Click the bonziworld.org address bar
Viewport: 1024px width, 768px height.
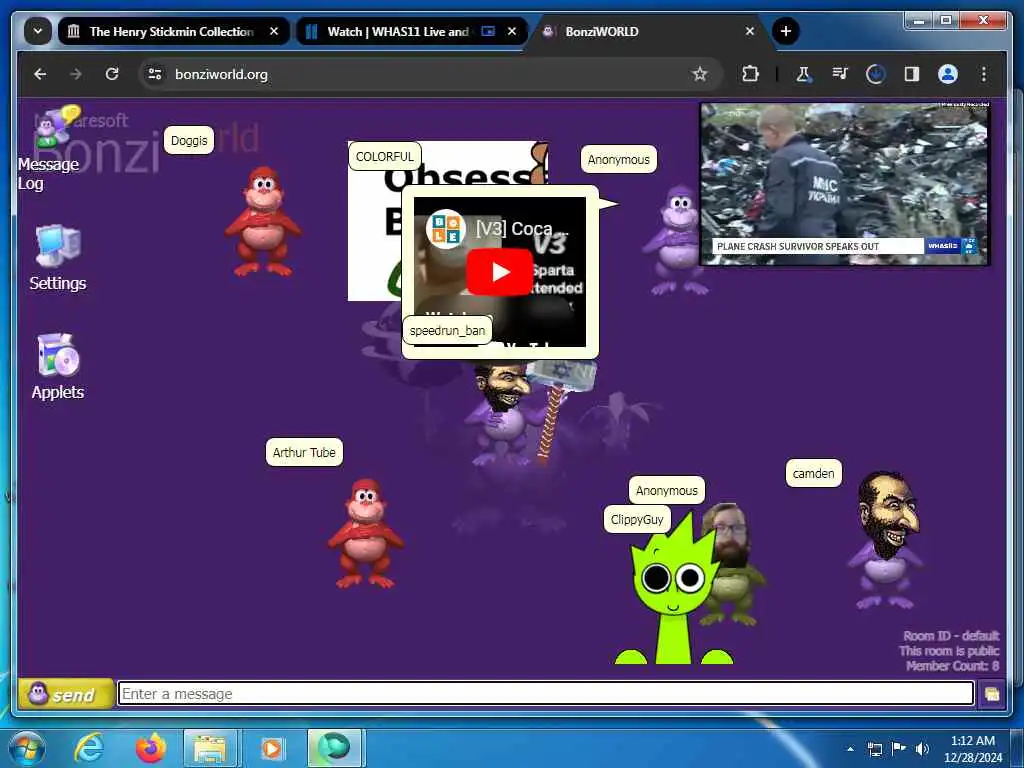coord(431,74)
